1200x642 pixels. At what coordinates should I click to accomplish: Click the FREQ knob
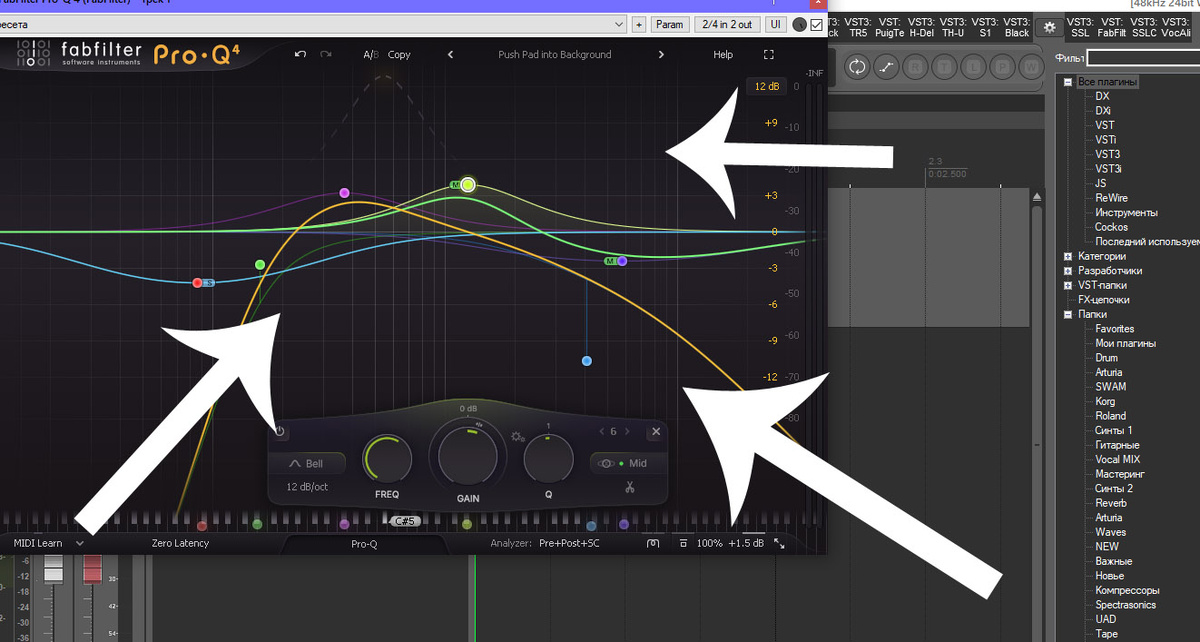pos(387,460)
